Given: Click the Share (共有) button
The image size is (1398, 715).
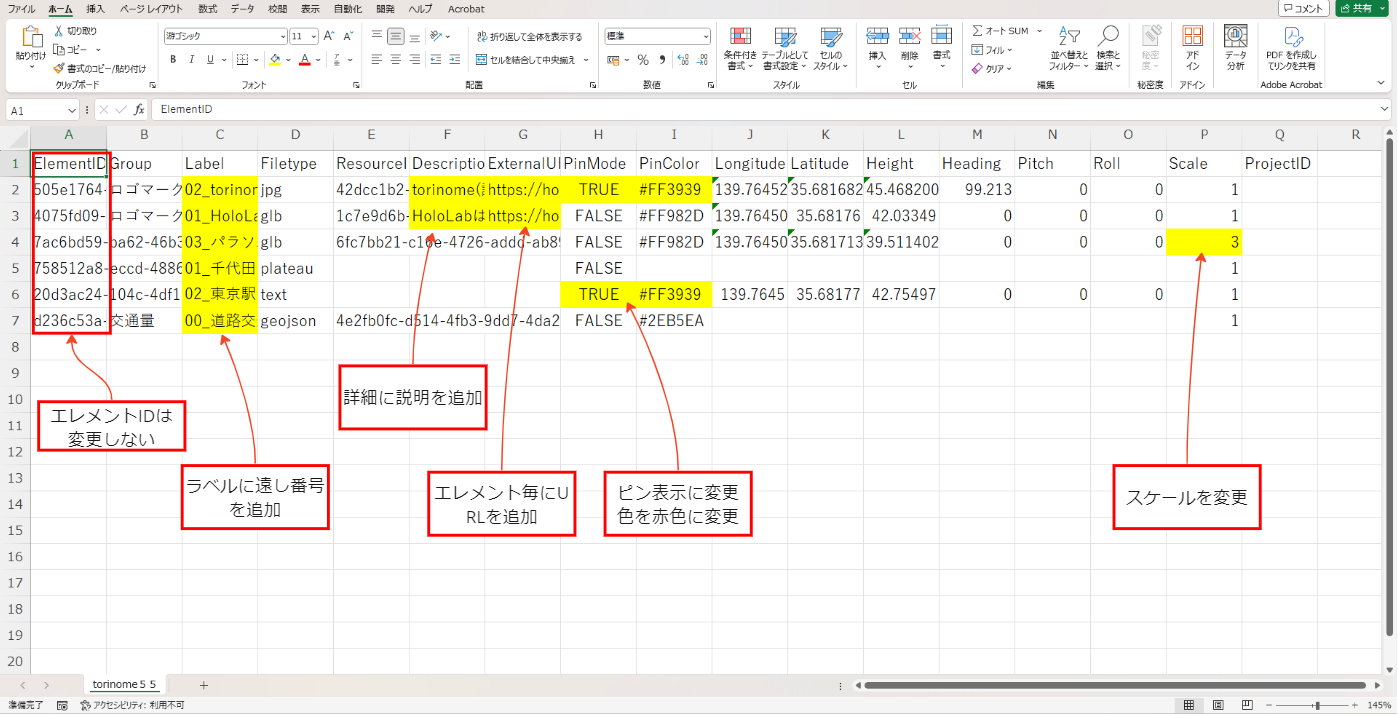Looking at the screenshot, I should click(1360, 8).
